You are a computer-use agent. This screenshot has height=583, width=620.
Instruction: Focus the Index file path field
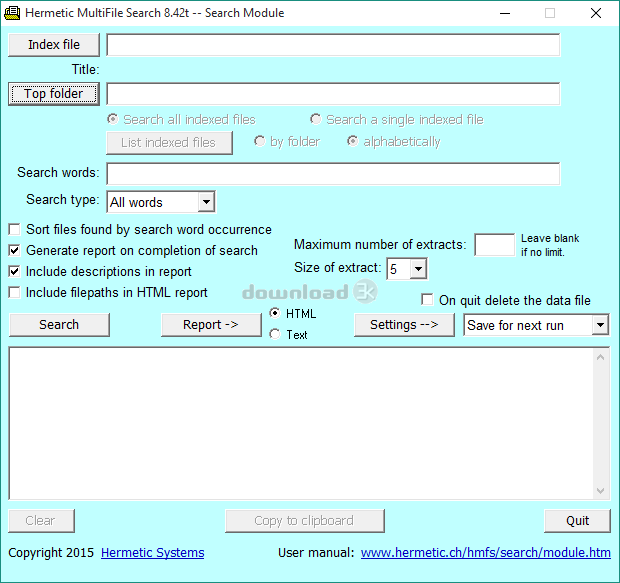pos(333,45)
